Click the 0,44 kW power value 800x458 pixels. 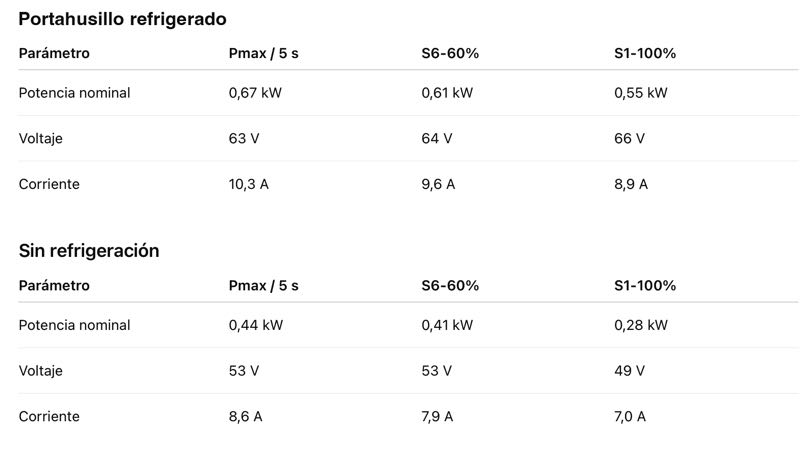tap(256, 325)
